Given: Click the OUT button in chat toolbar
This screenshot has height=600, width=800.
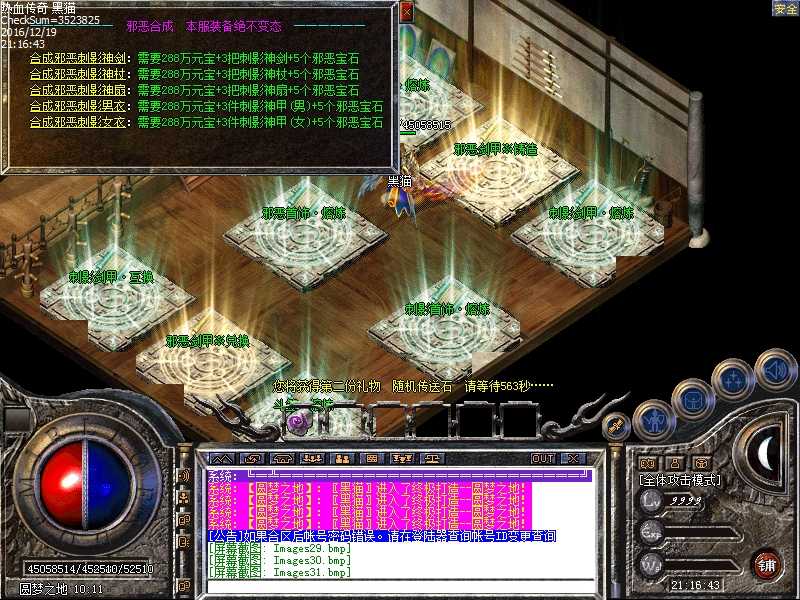Looking at the screenshot, I should 543,458.
